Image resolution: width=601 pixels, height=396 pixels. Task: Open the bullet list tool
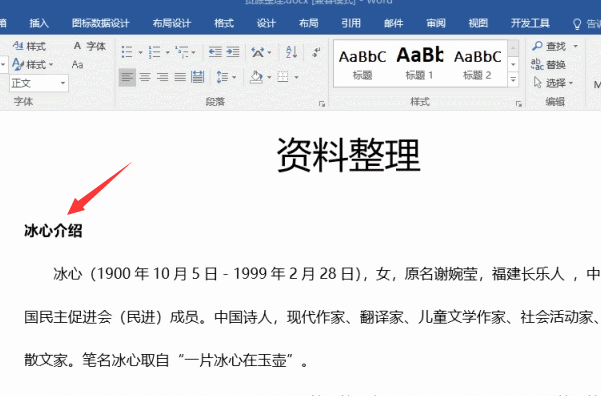click(x=127, y=52)
